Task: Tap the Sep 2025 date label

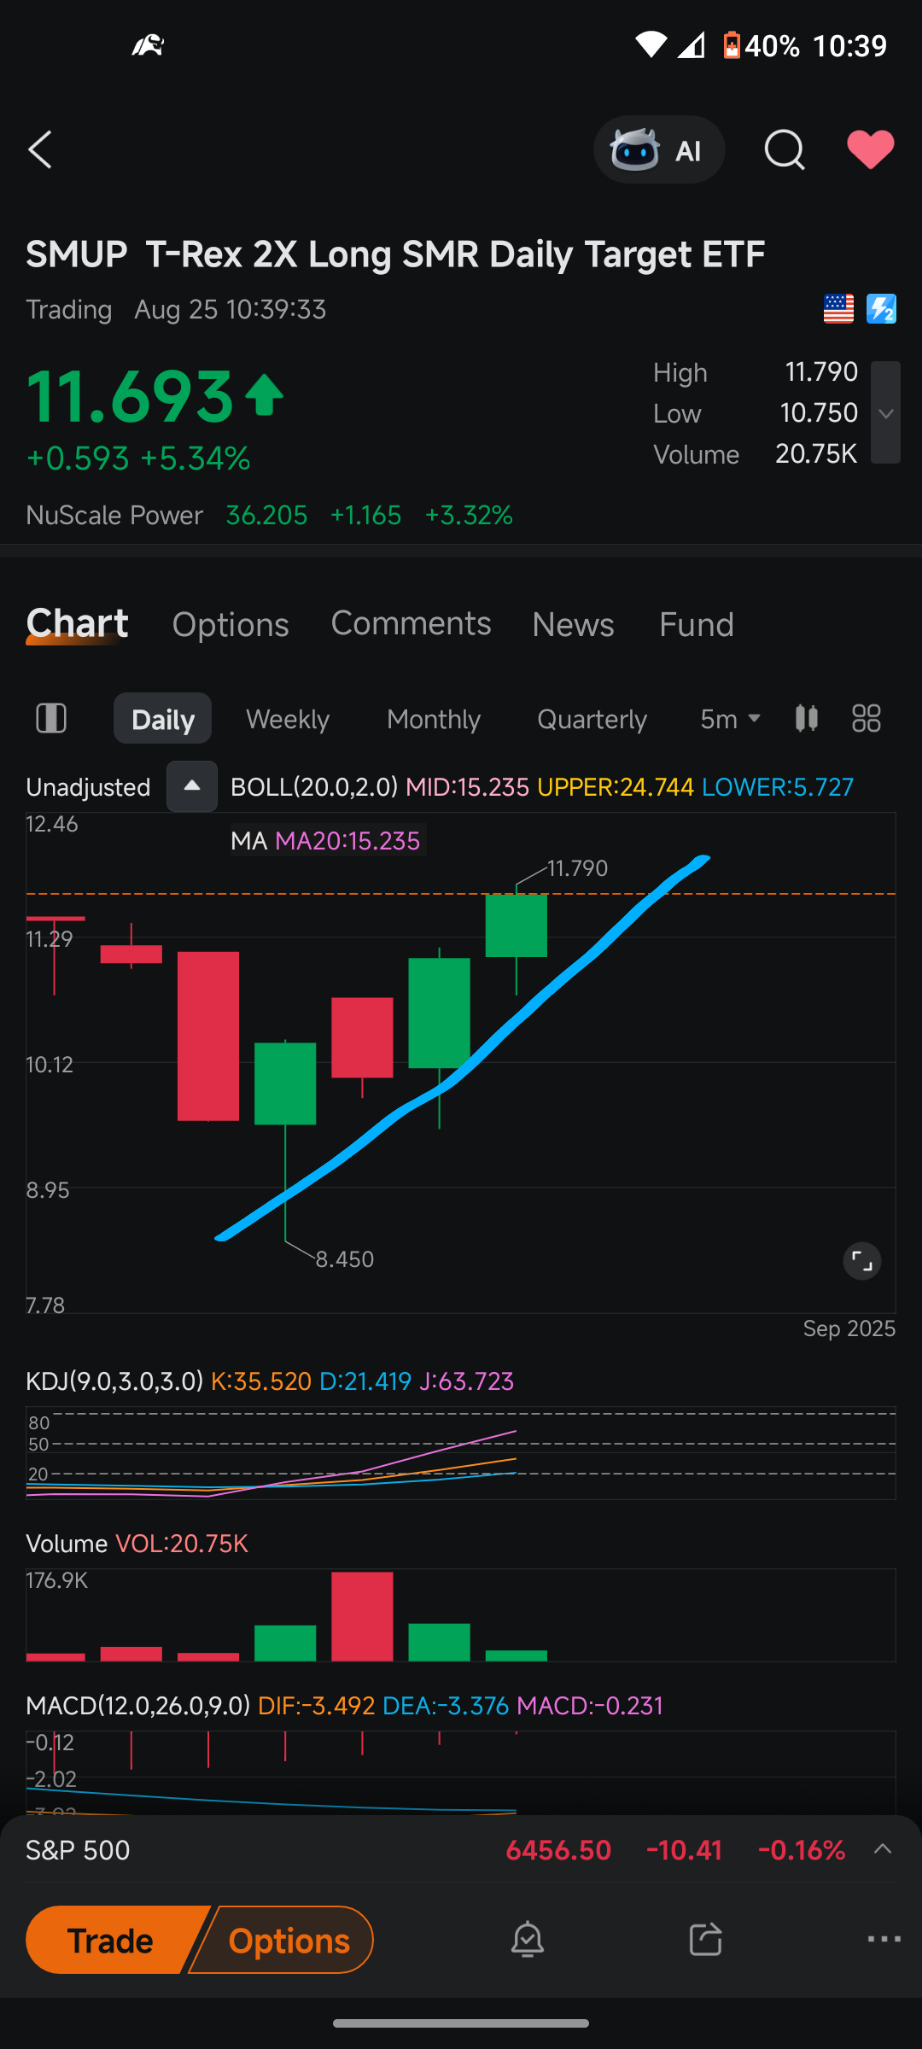Action: (849, 1328)
